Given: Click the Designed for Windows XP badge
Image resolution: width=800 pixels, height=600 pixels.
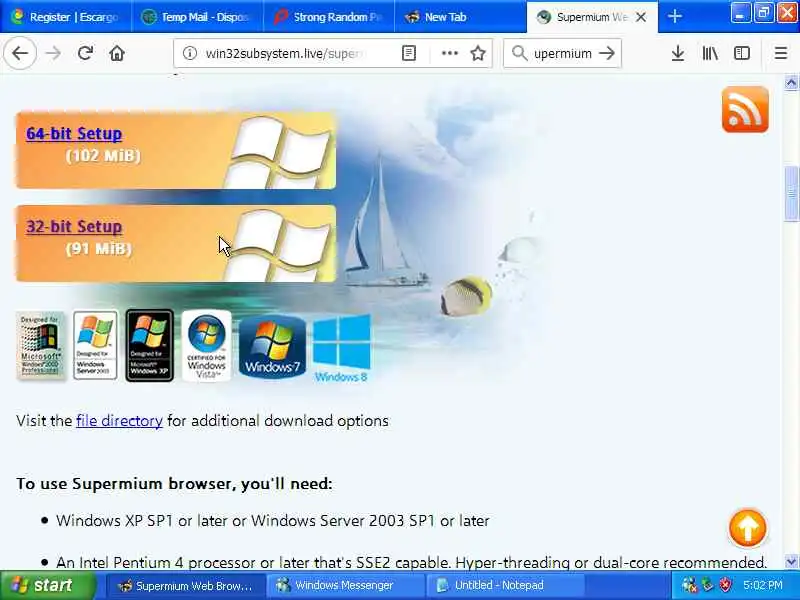Looking at the screenshot, I should [149, 345].
